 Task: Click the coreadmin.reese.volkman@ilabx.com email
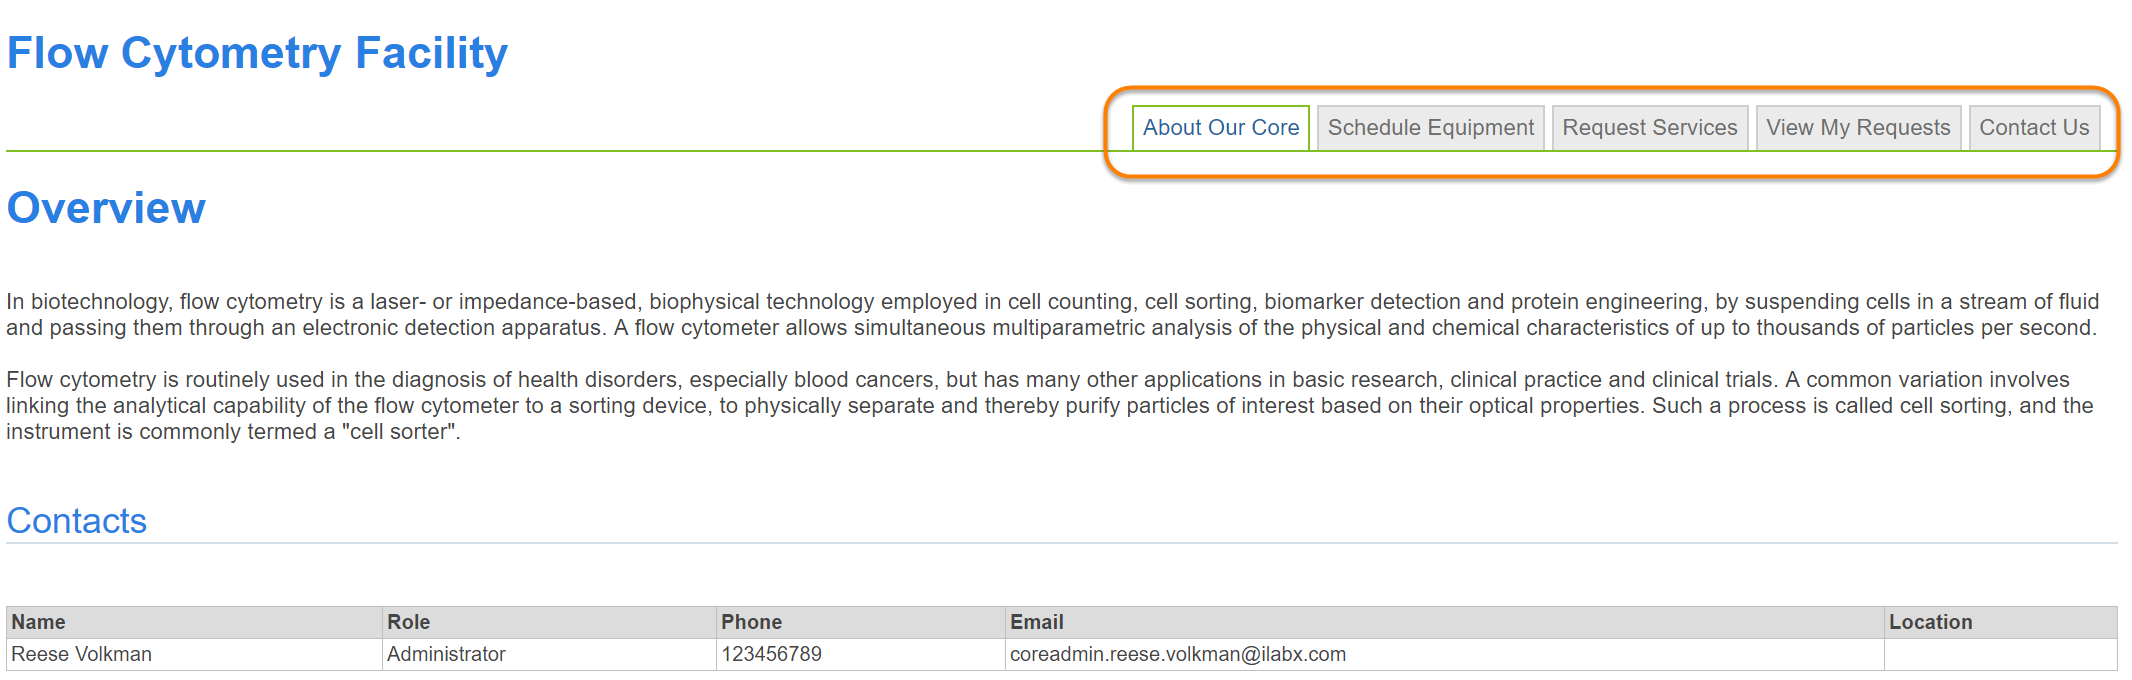(1177, 654)
